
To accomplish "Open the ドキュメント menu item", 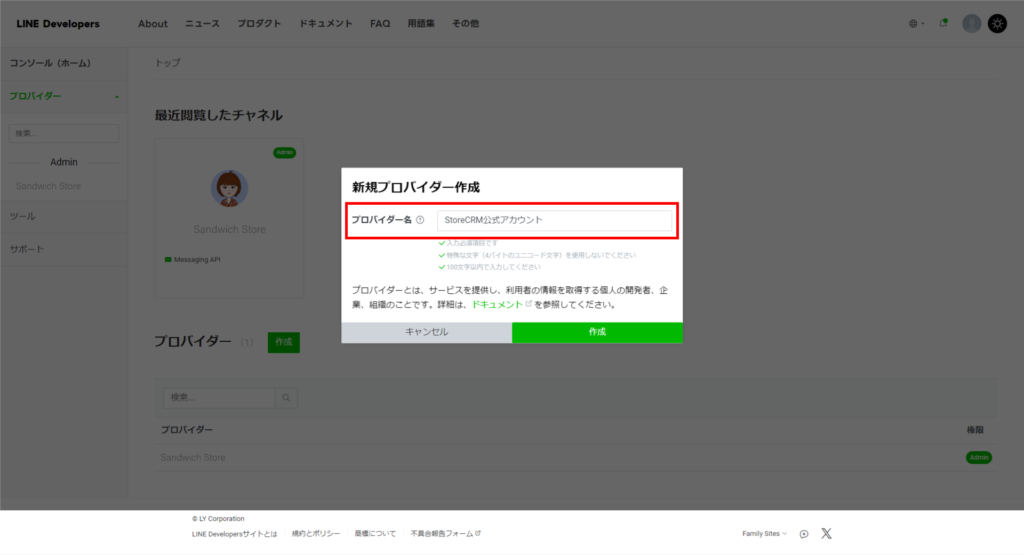I will (325, 24).
